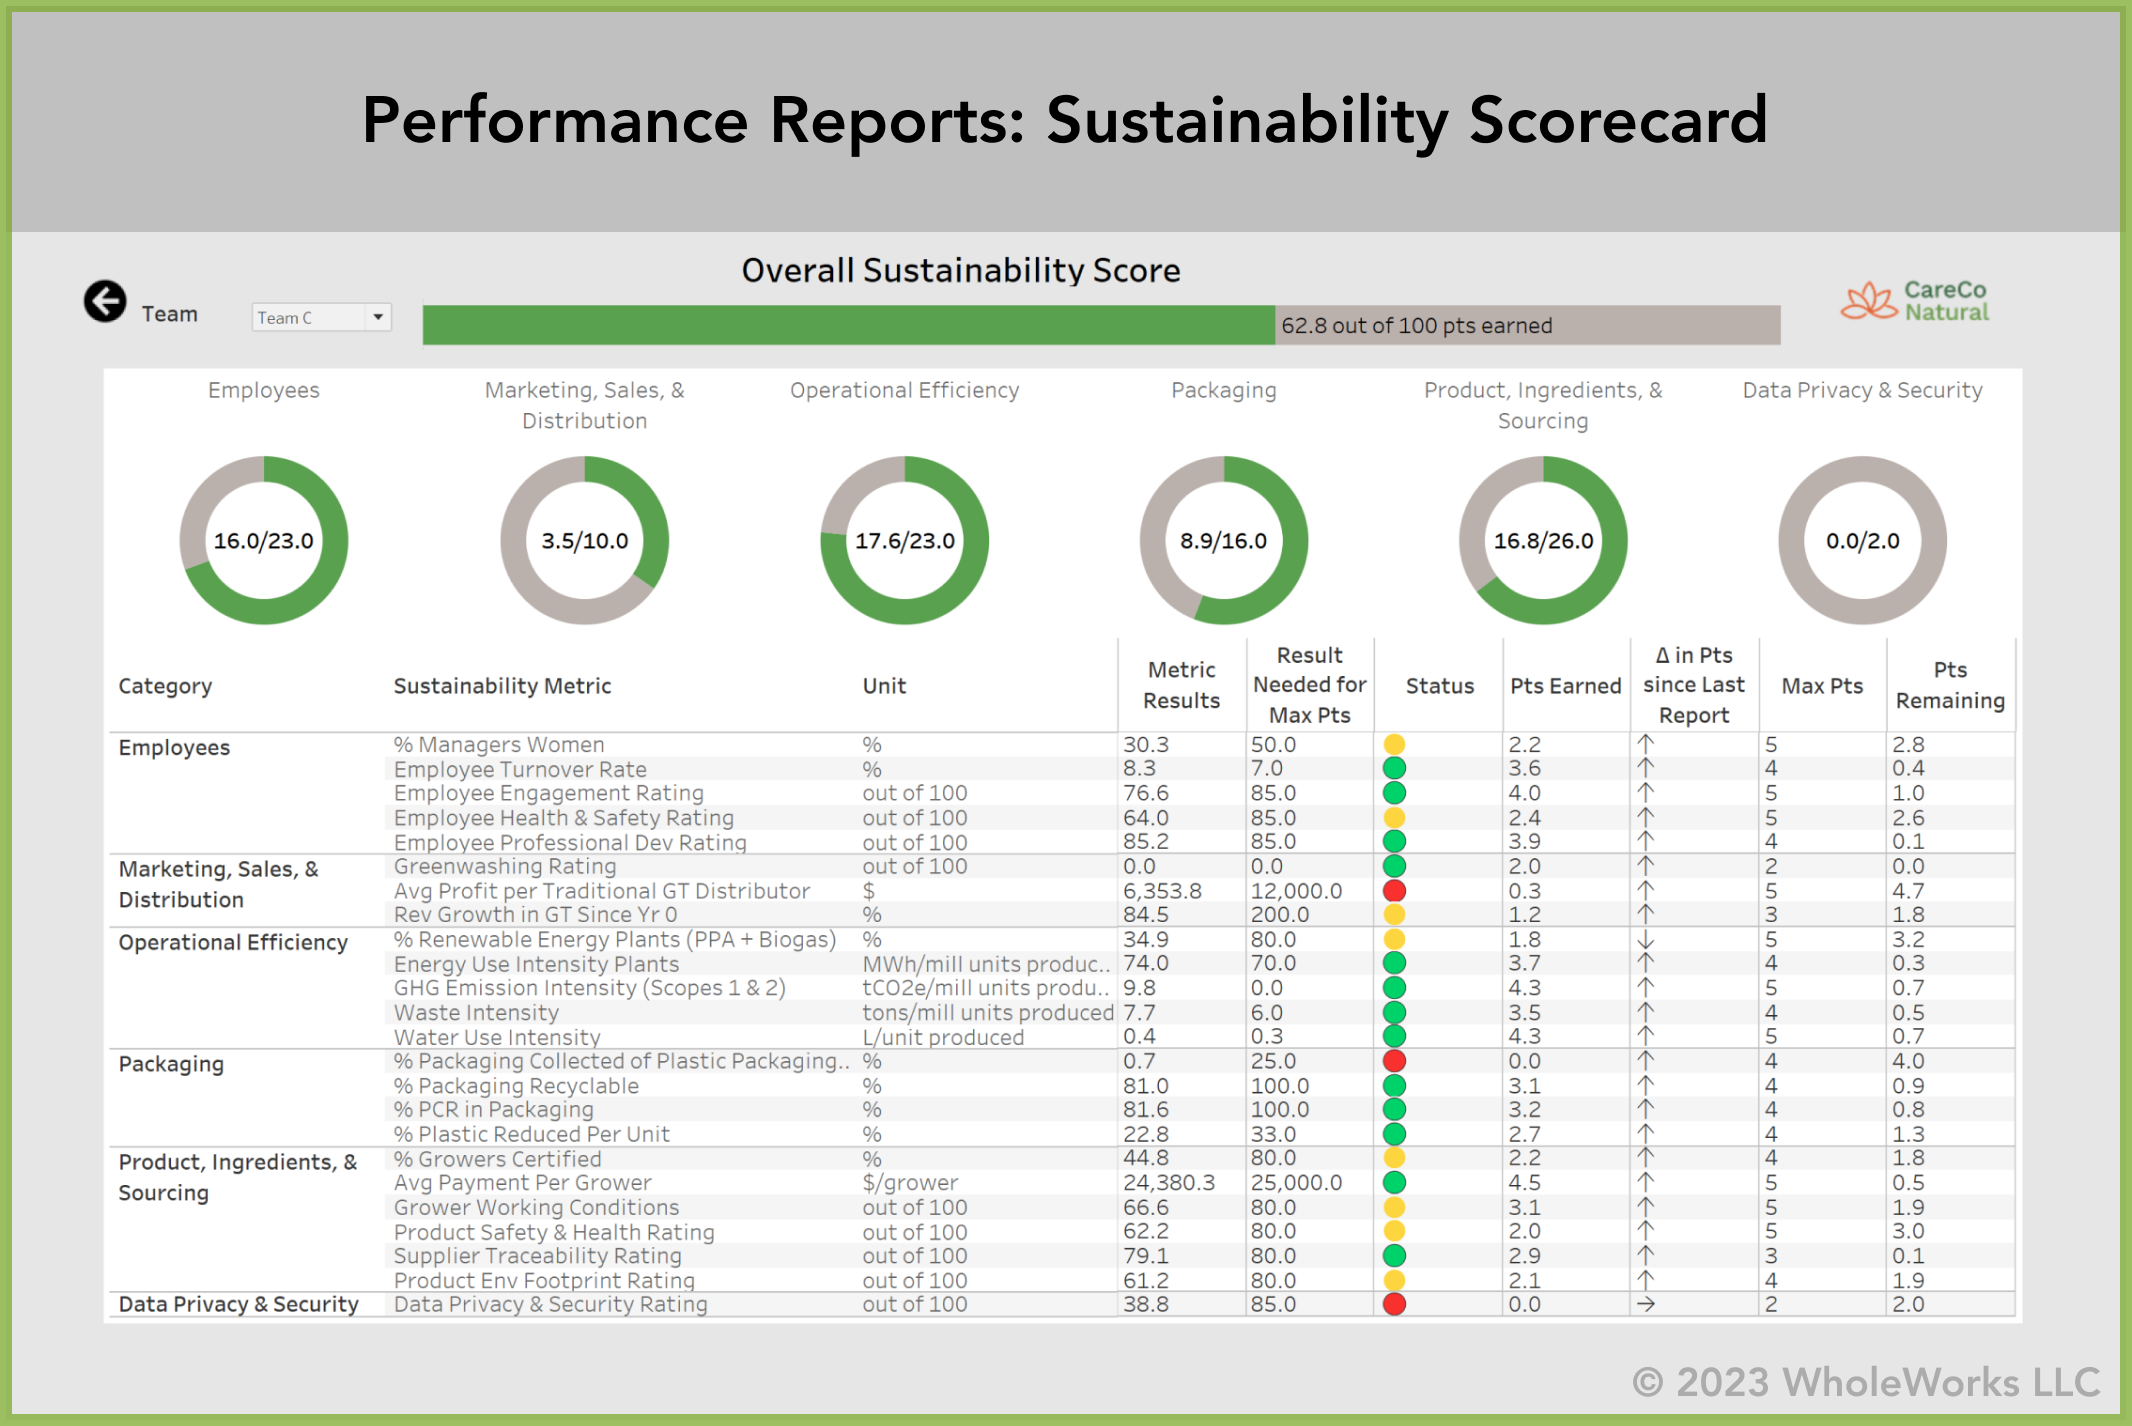Click the green status dot for Employee Turnover Rate

[1395, 768]
